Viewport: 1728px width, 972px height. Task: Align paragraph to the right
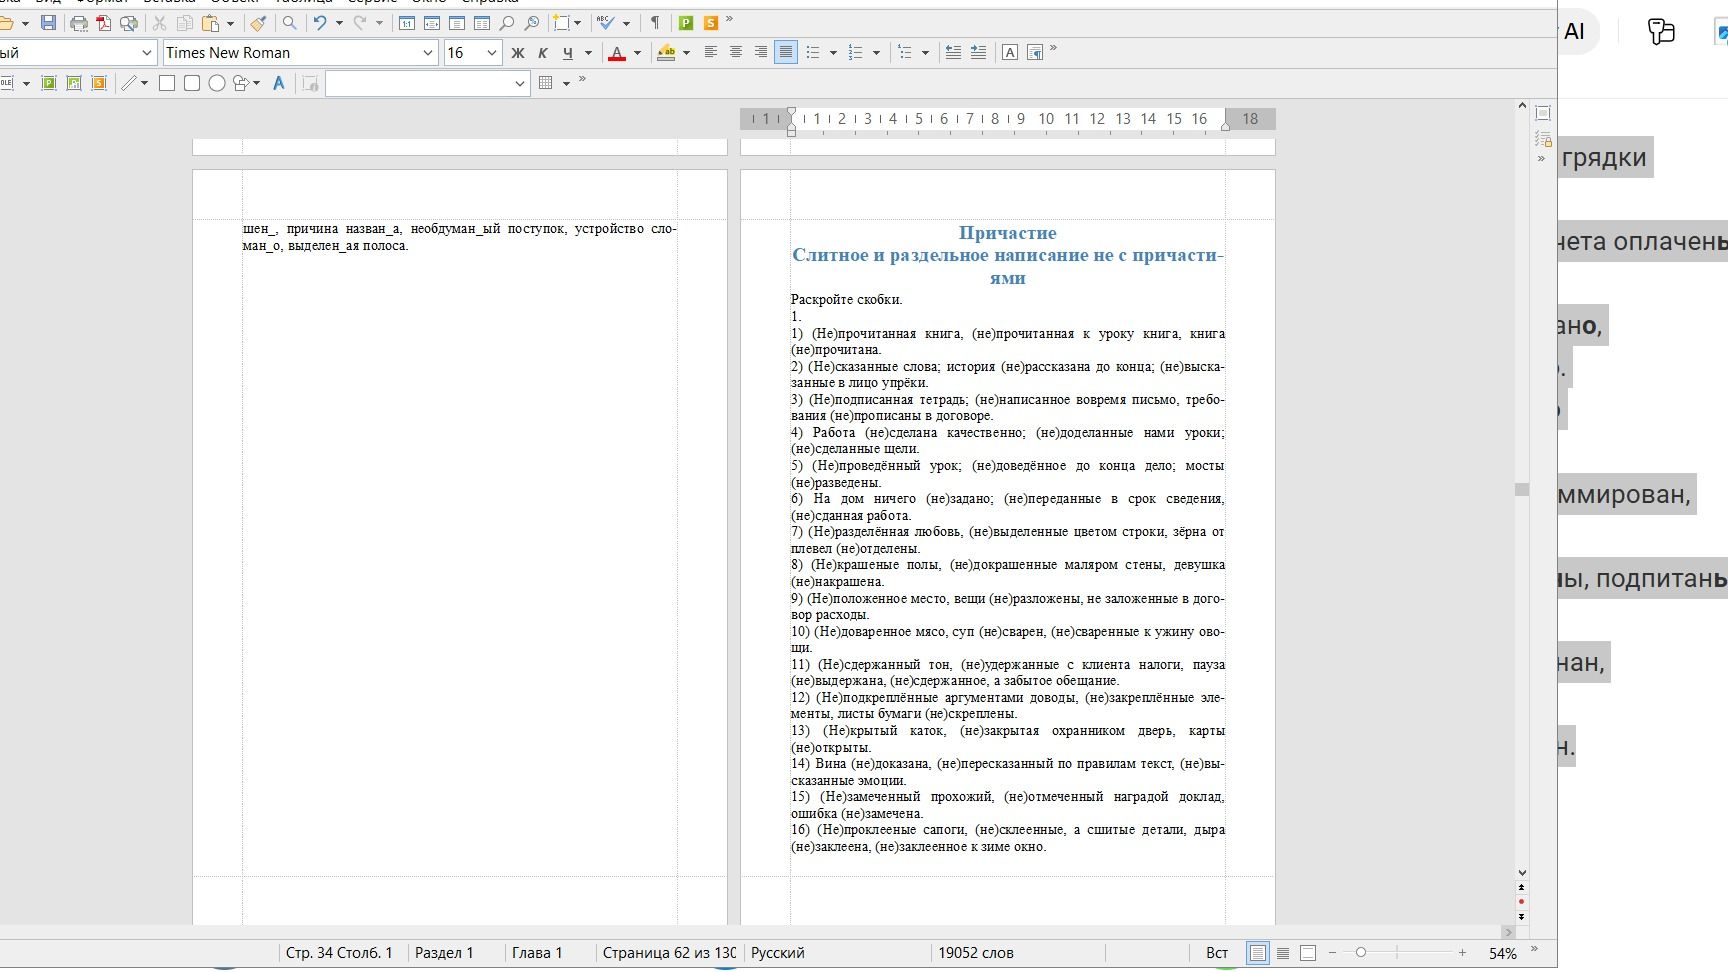coord(761,52)
